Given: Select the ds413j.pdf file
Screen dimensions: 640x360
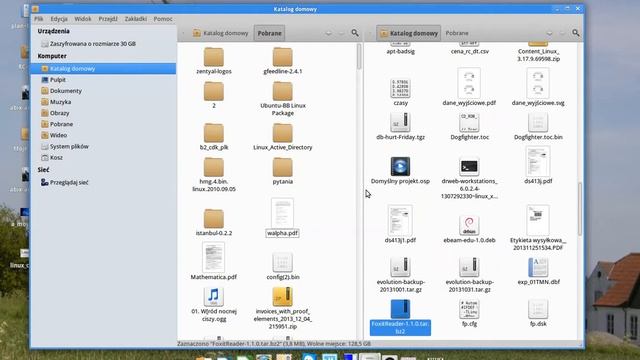Looking at the screenshot, I should coord(538,162).
